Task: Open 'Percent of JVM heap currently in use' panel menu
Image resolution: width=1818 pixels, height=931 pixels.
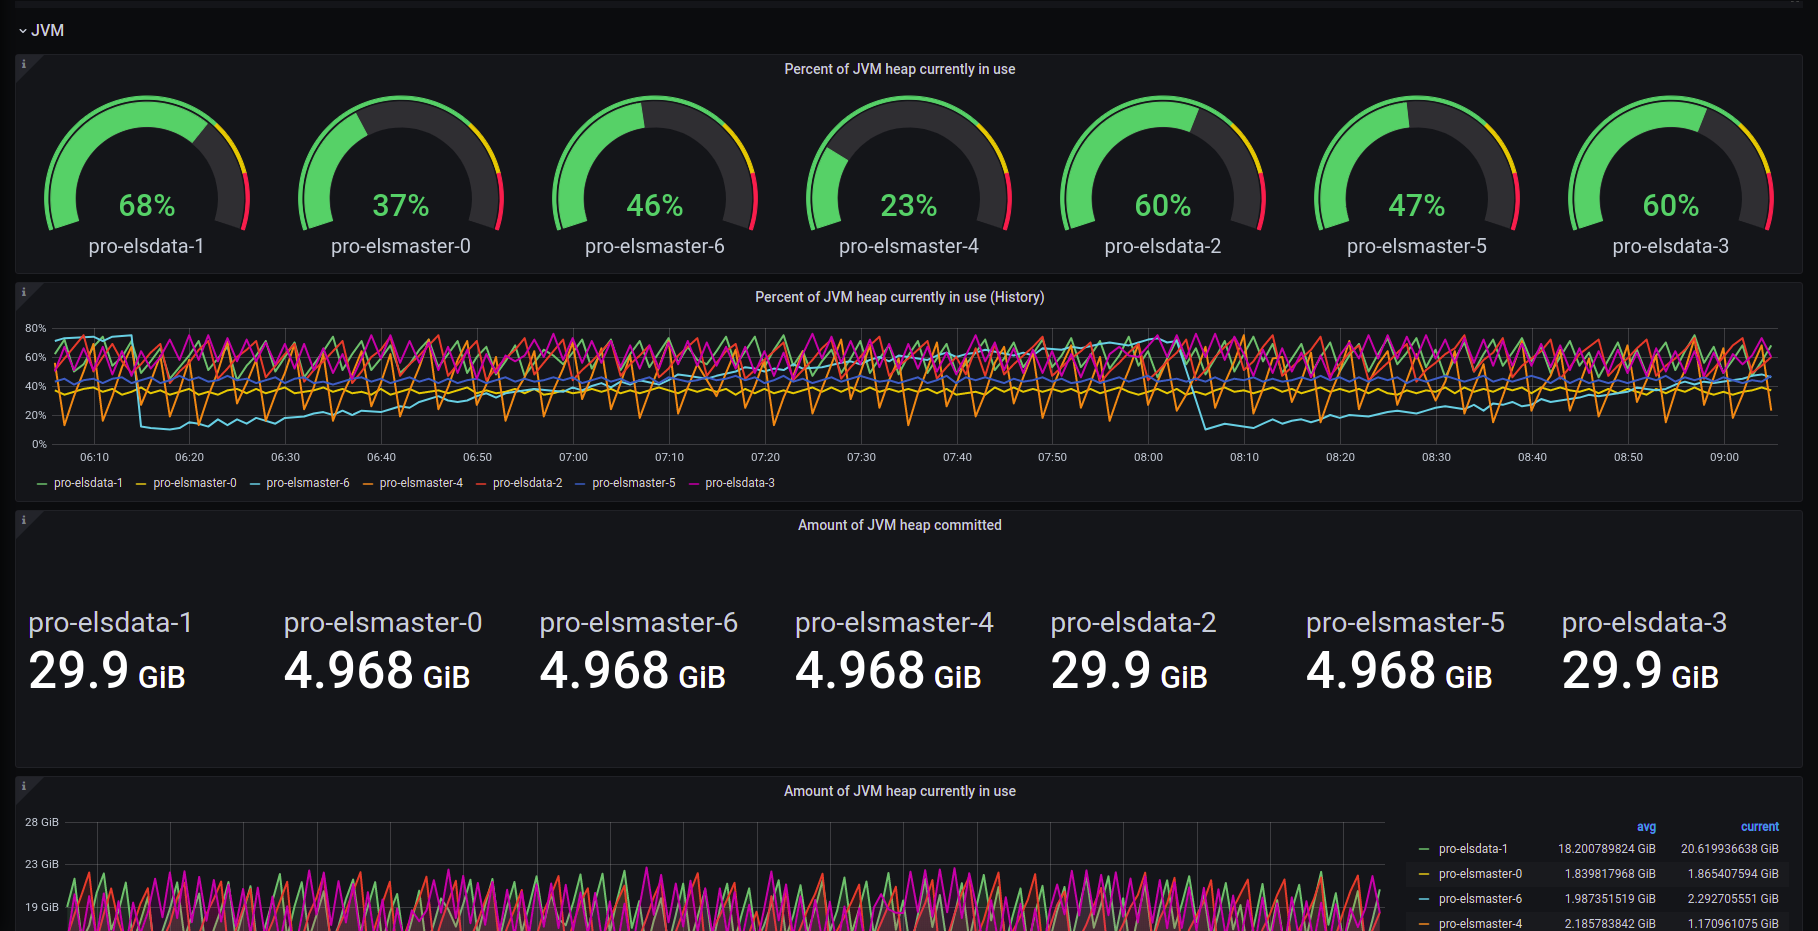Action: pos(899,69)
